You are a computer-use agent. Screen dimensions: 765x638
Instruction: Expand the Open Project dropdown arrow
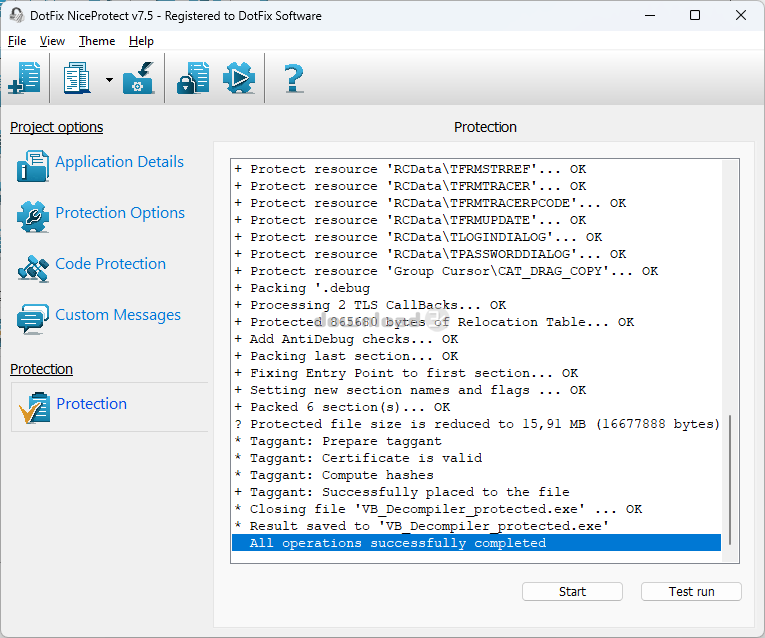(x=109, y=80)
